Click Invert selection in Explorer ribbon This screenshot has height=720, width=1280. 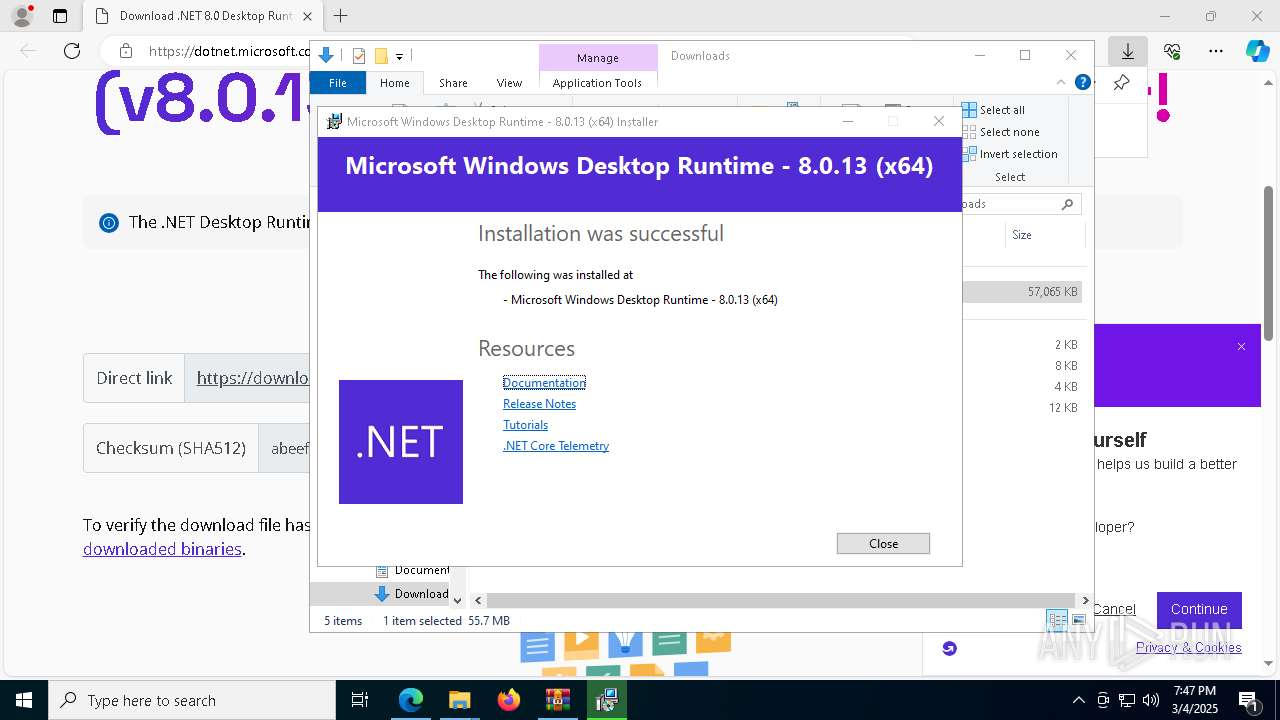1010,154
